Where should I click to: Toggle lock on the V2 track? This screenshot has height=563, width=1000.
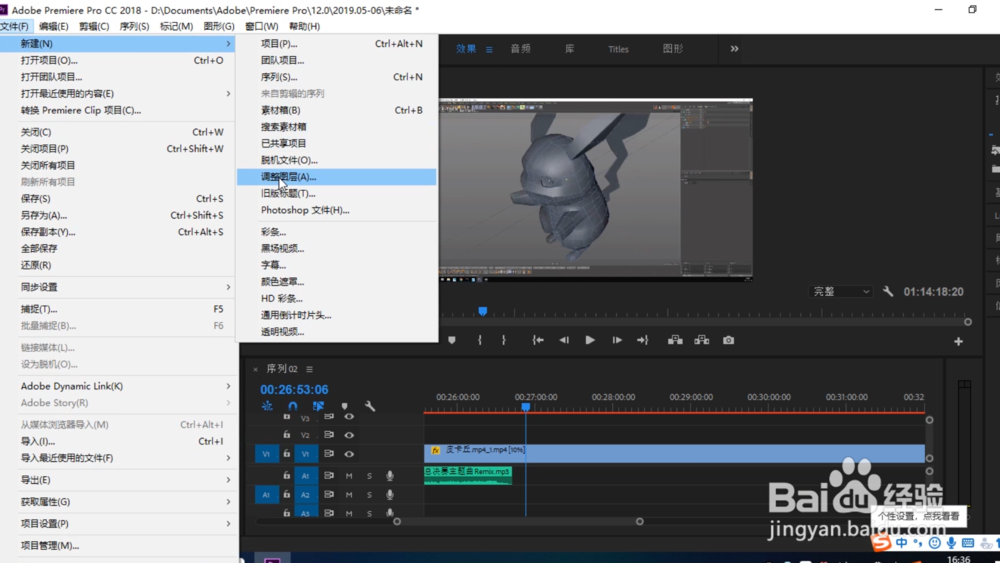tap(287, 435)
